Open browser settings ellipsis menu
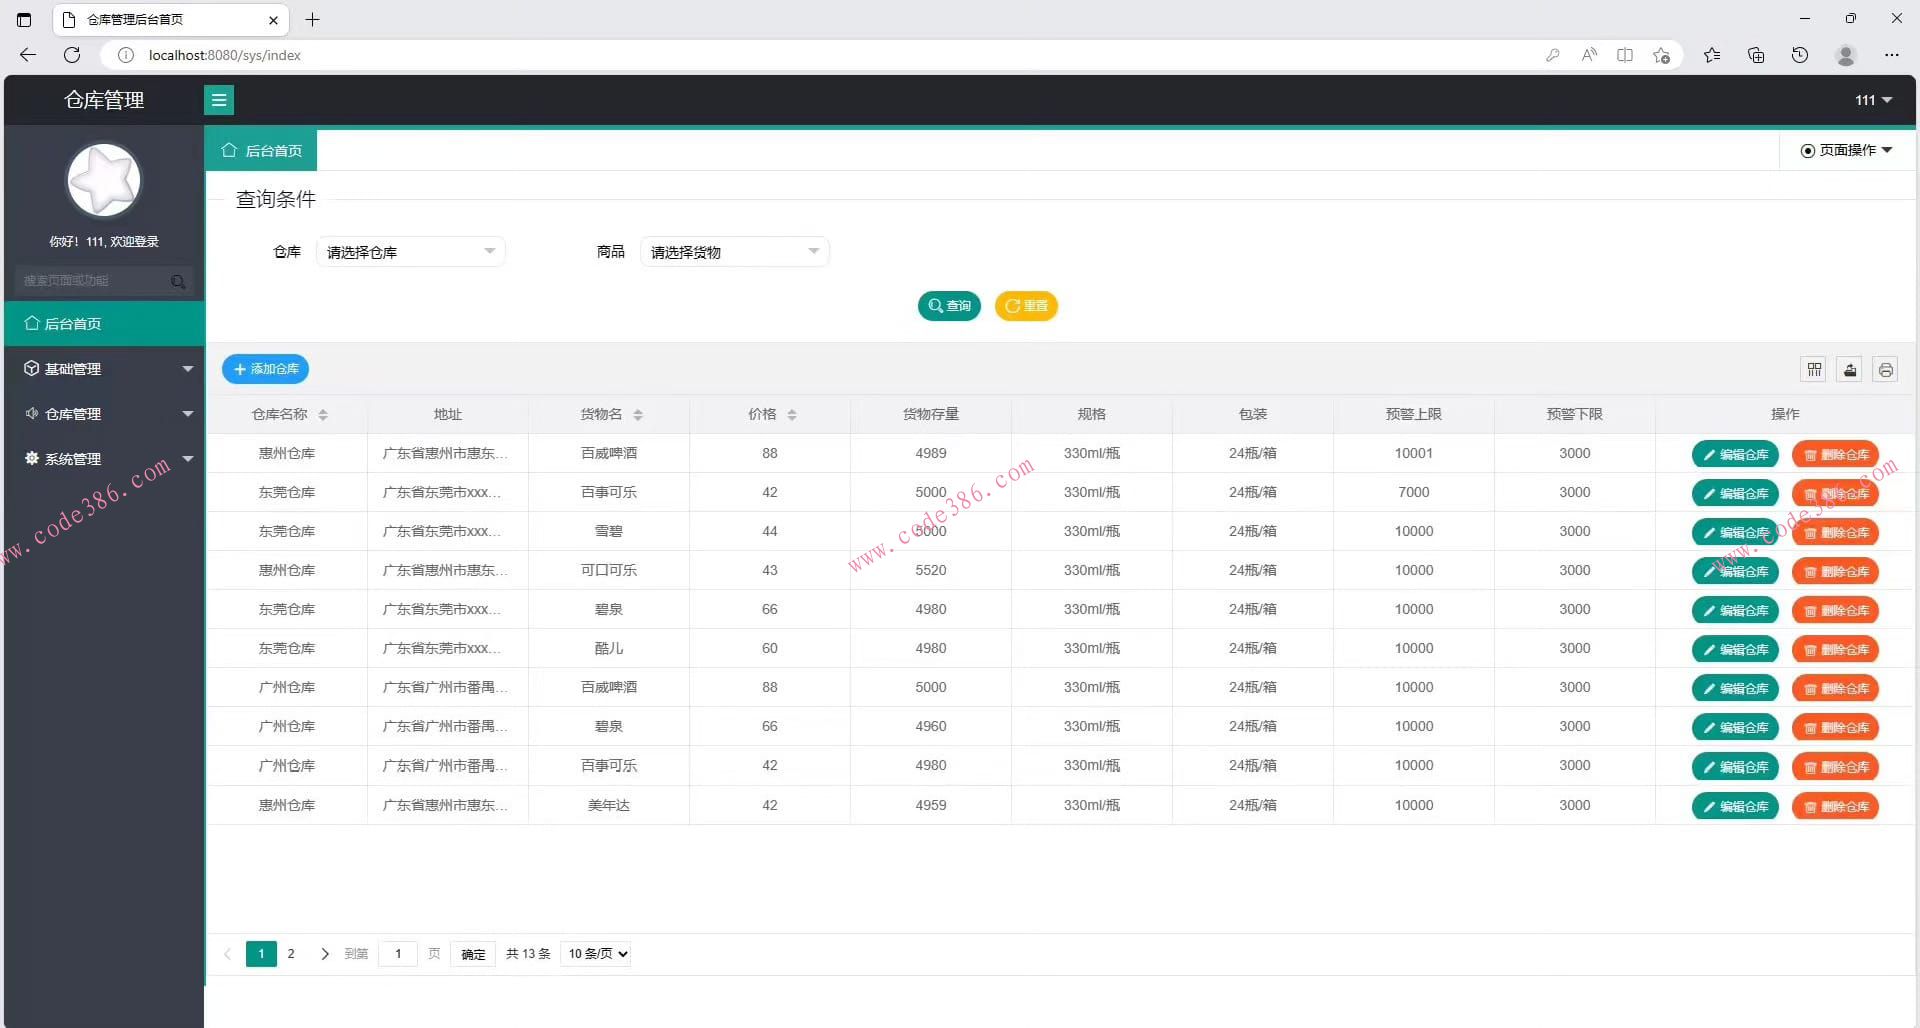The height and width of the screenshot is (1028, 1920). point(1891,55)
